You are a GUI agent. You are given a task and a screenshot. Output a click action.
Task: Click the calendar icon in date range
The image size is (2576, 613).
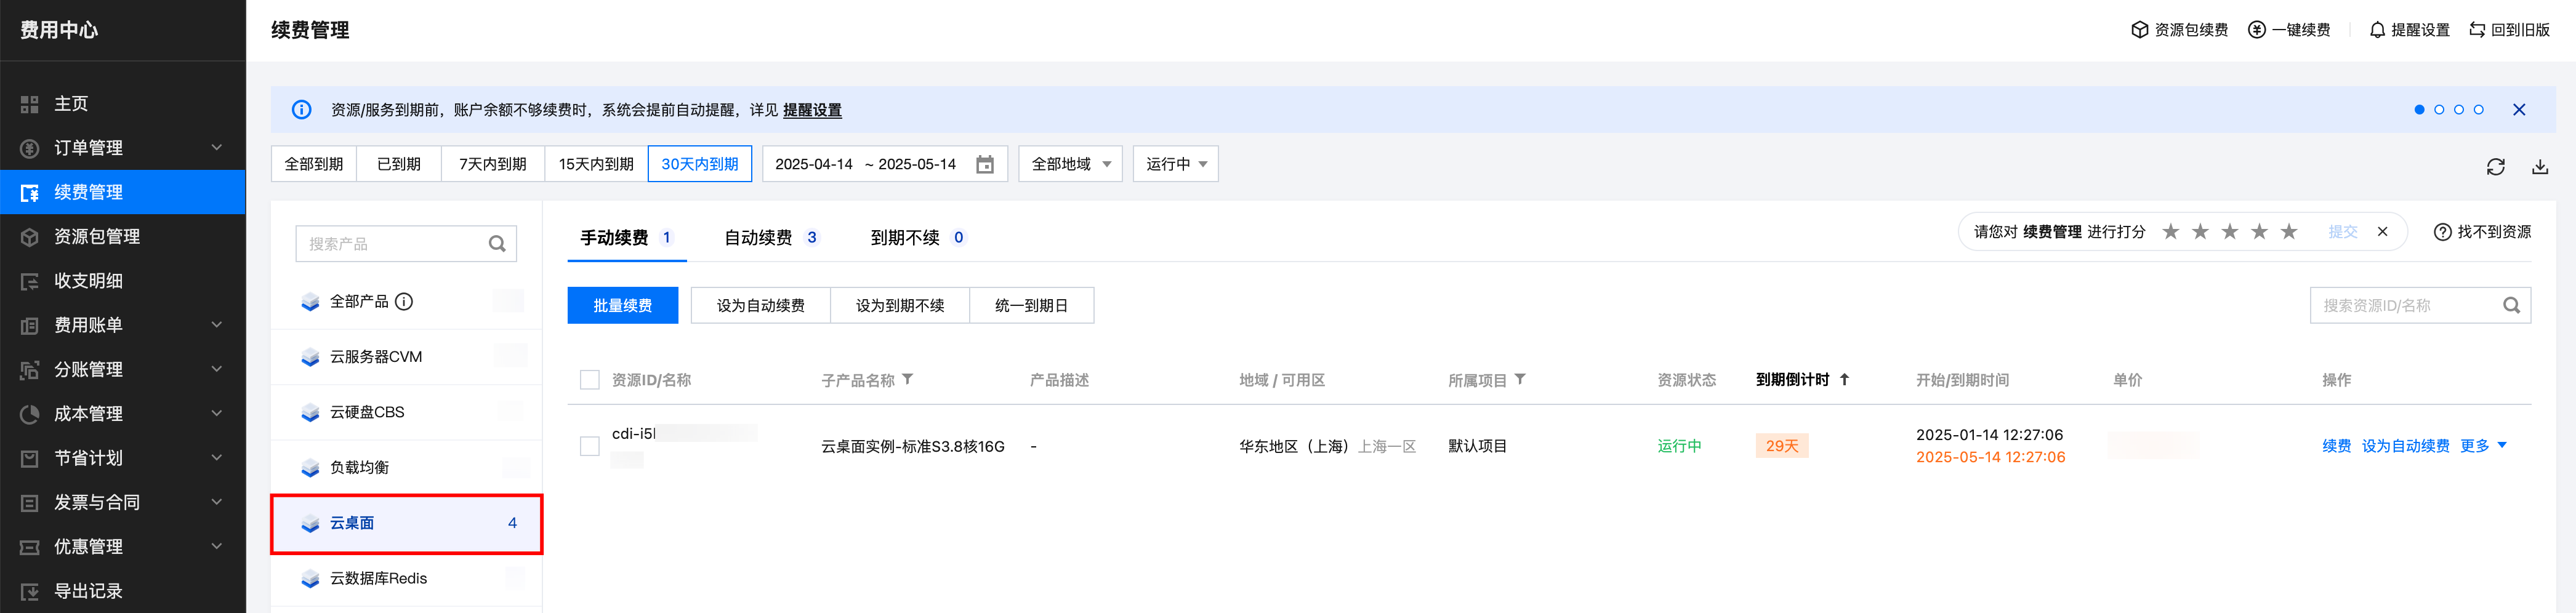point(985,164)
